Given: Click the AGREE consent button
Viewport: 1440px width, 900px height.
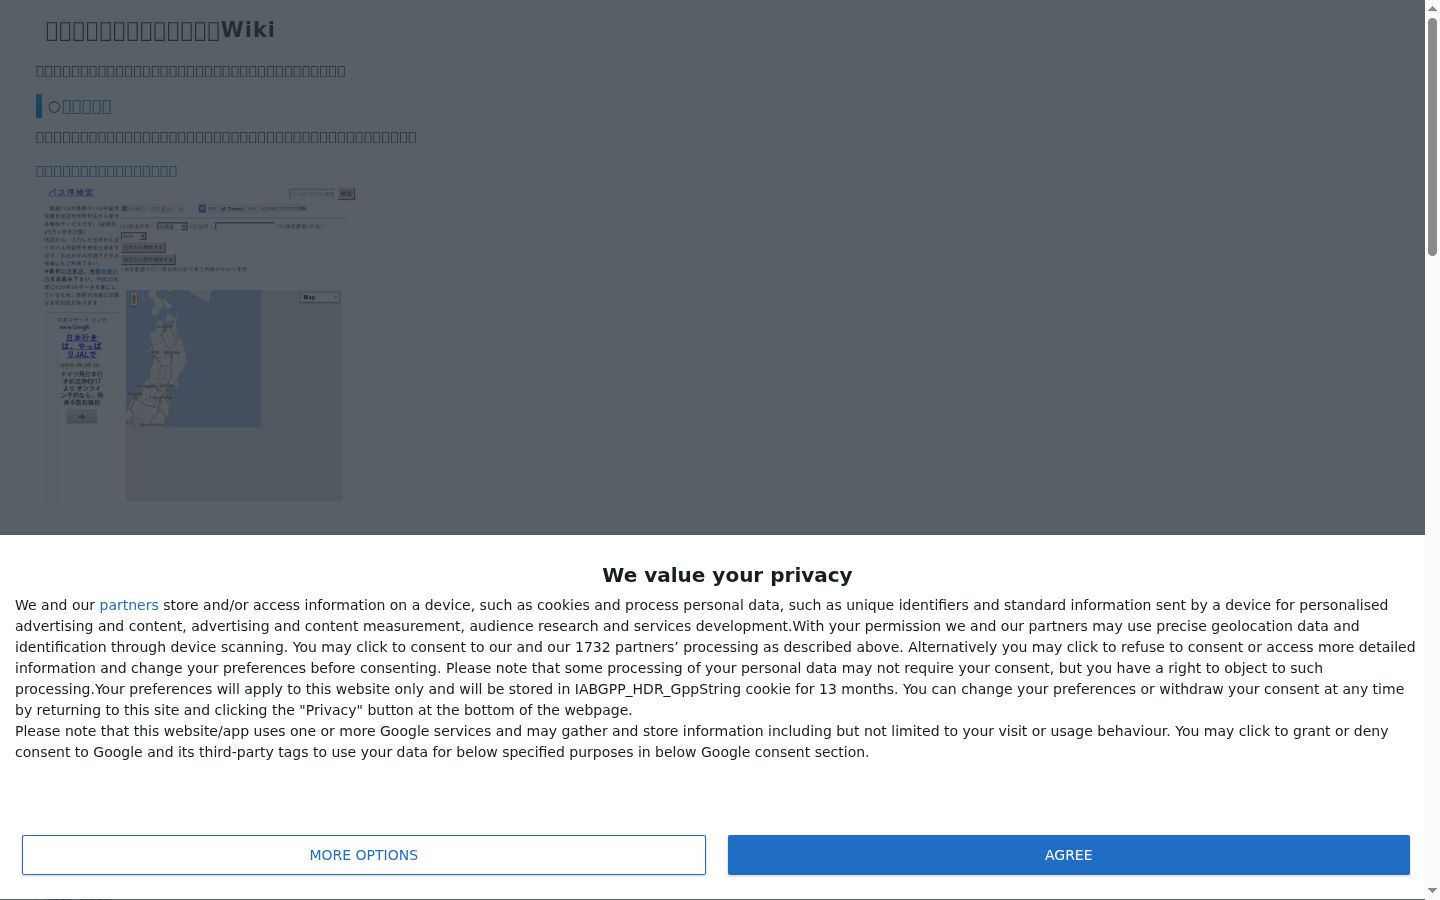Looking at the screenshot, I should coord(1068,855).
